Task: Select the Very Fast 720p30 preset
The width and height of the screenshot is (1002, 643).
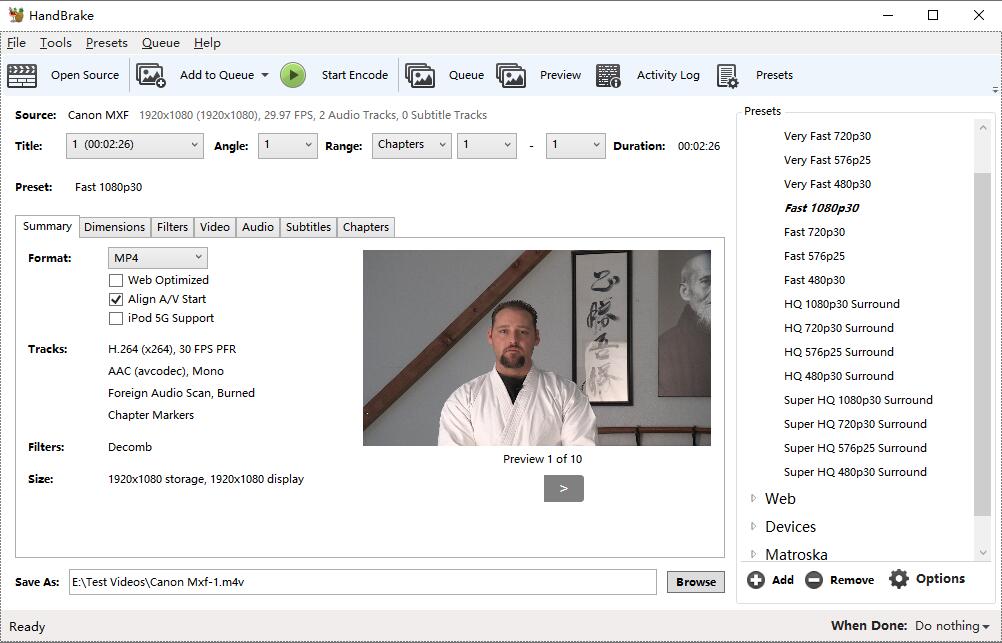Action: pyautogui.click(x=827, y=136)
